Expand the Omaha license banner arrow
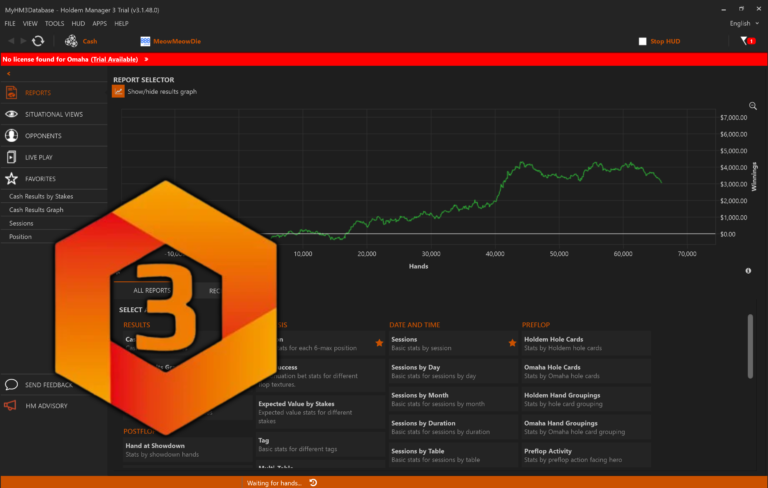The height and width of the screenshot is (488, 768). pyautogui.click(x=146, y=59)
